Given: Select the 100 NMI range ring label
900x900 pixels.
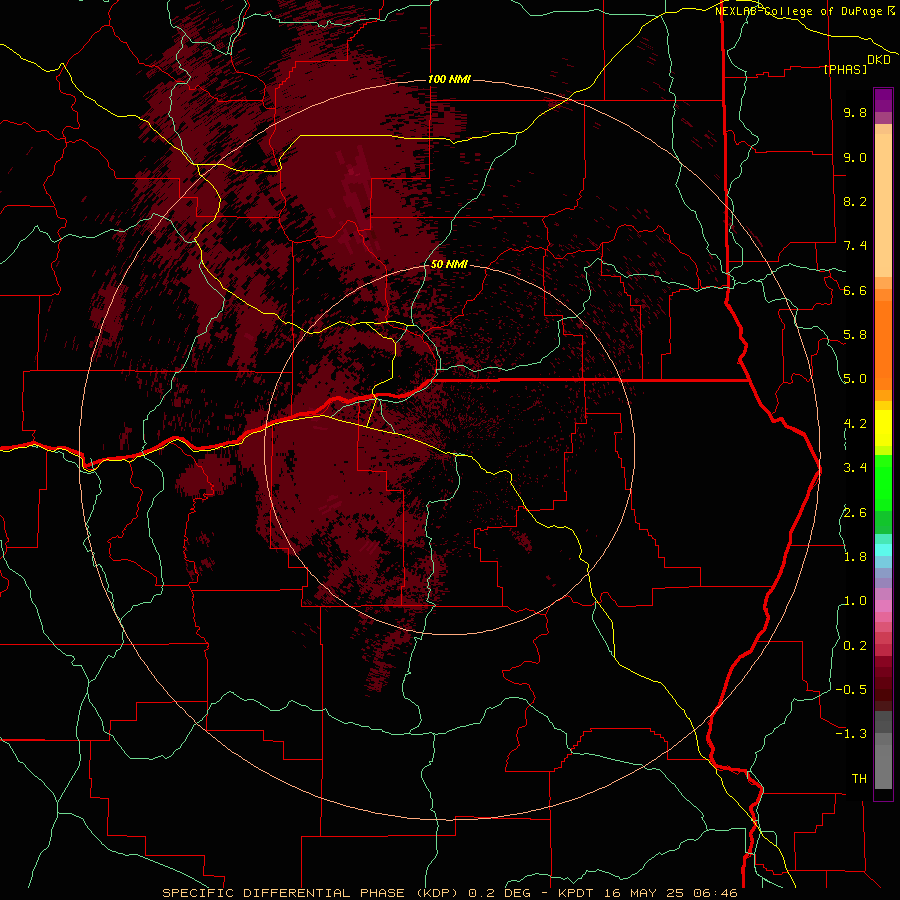Looking at the screenshot, I should 449,79.
